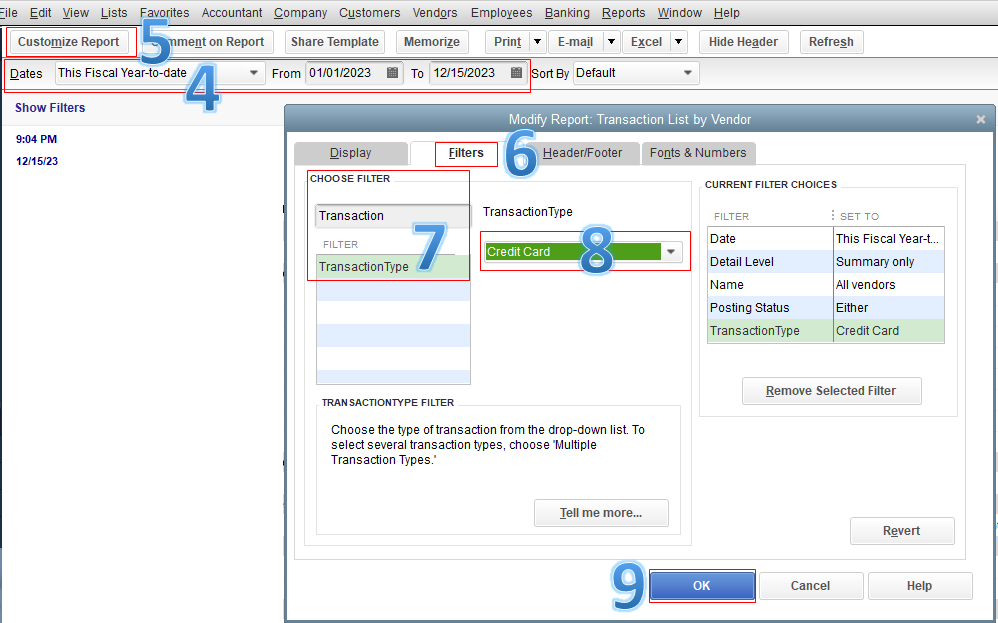Expand the E-mail dropdown arrow

(x=611, y=42)
